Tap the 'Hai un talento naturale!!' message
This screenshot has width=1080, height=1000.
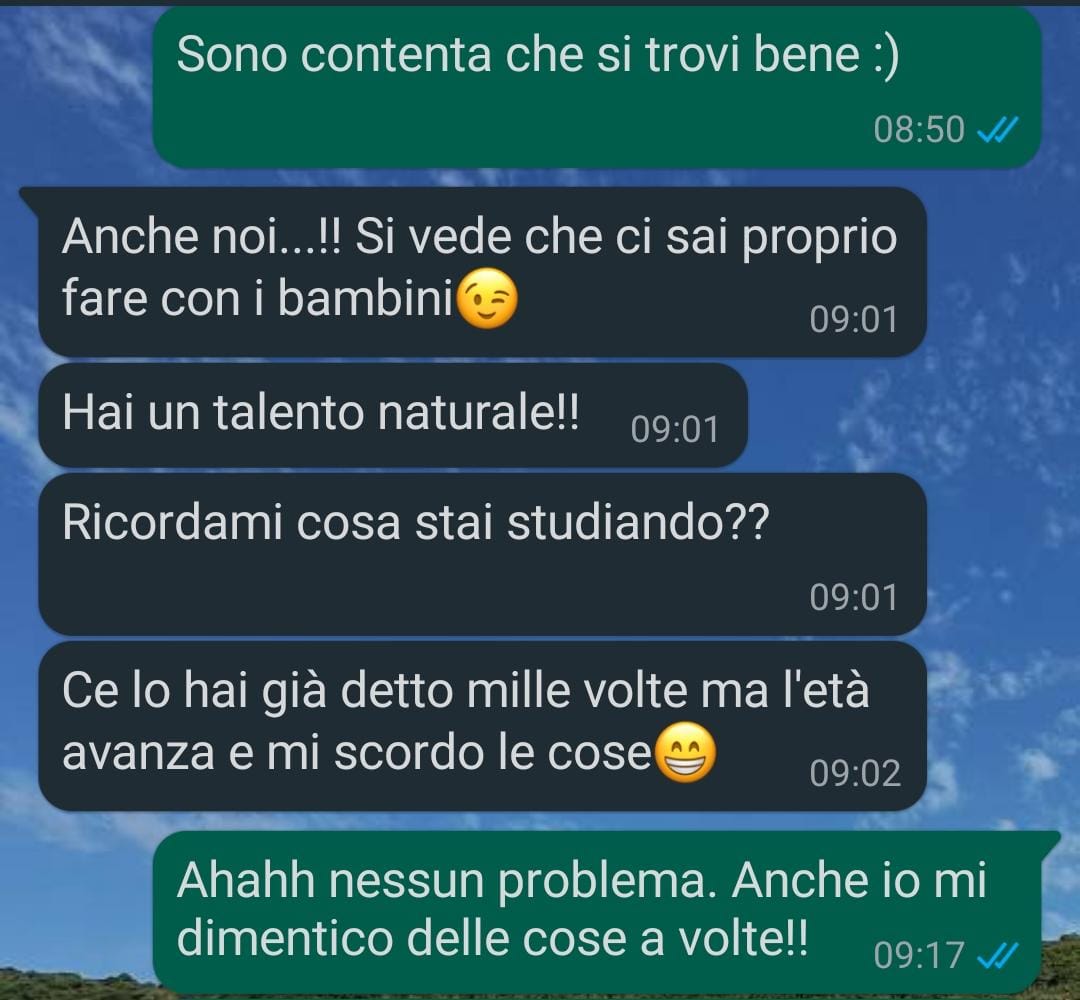click(x=393, y=415)
